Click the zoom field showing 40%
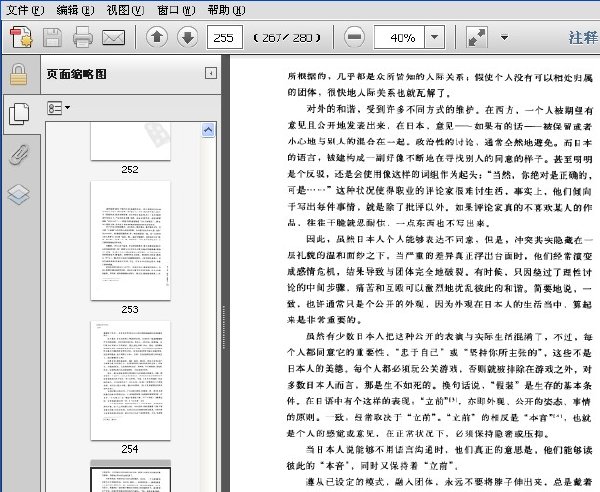This screenshot has height=492, width=600. pos(399,37)
